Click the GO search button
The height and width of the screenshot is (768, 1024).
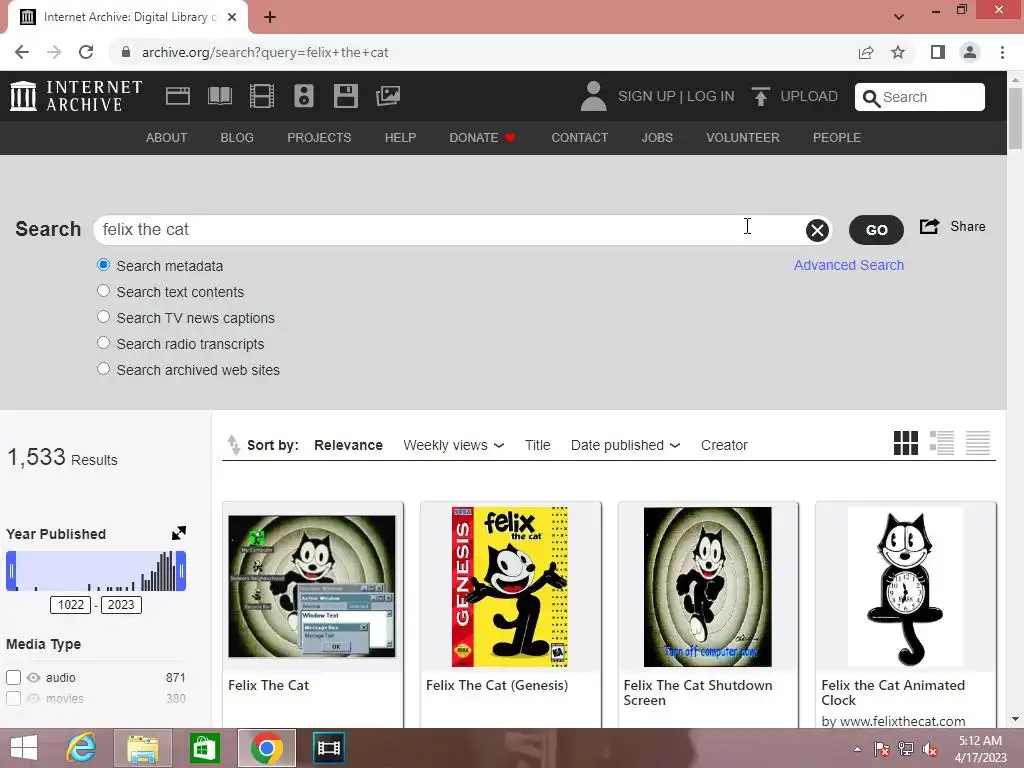click(x=876, y=230)
